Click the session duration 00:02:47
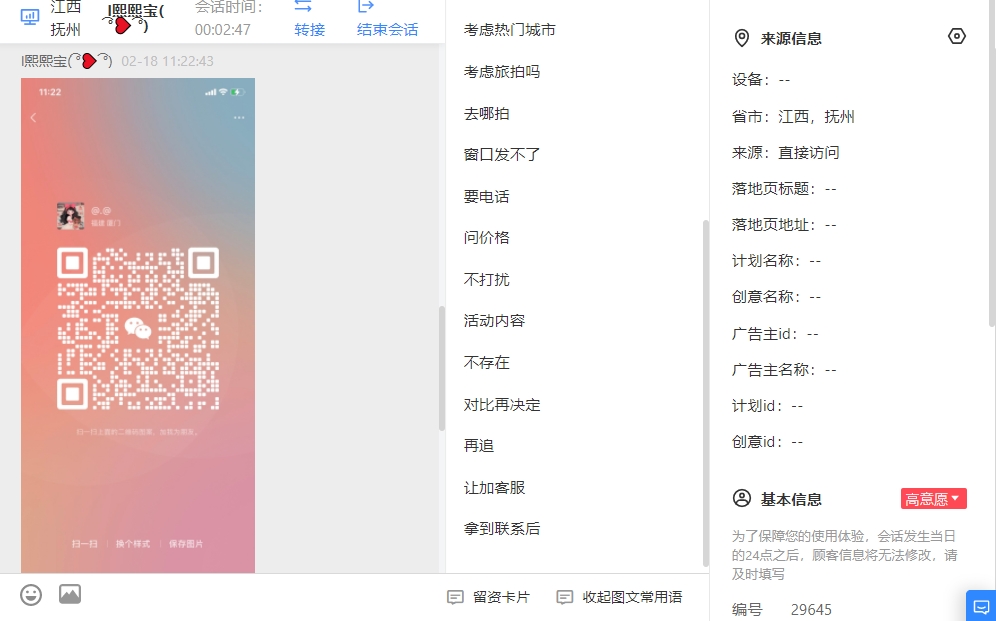Screen dimensions: 996x621 pos(222,29)
